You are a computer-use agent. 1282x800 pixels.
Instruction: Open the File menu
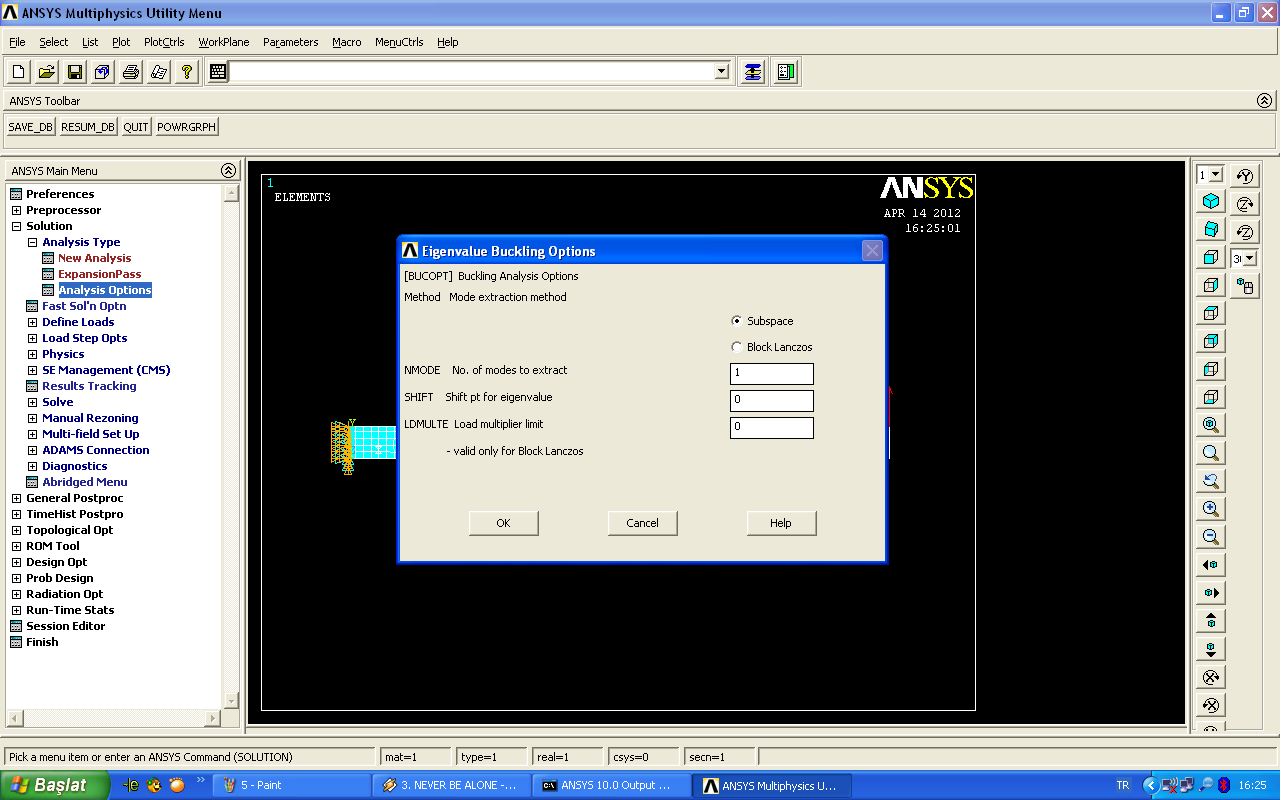tap(17, 42)
